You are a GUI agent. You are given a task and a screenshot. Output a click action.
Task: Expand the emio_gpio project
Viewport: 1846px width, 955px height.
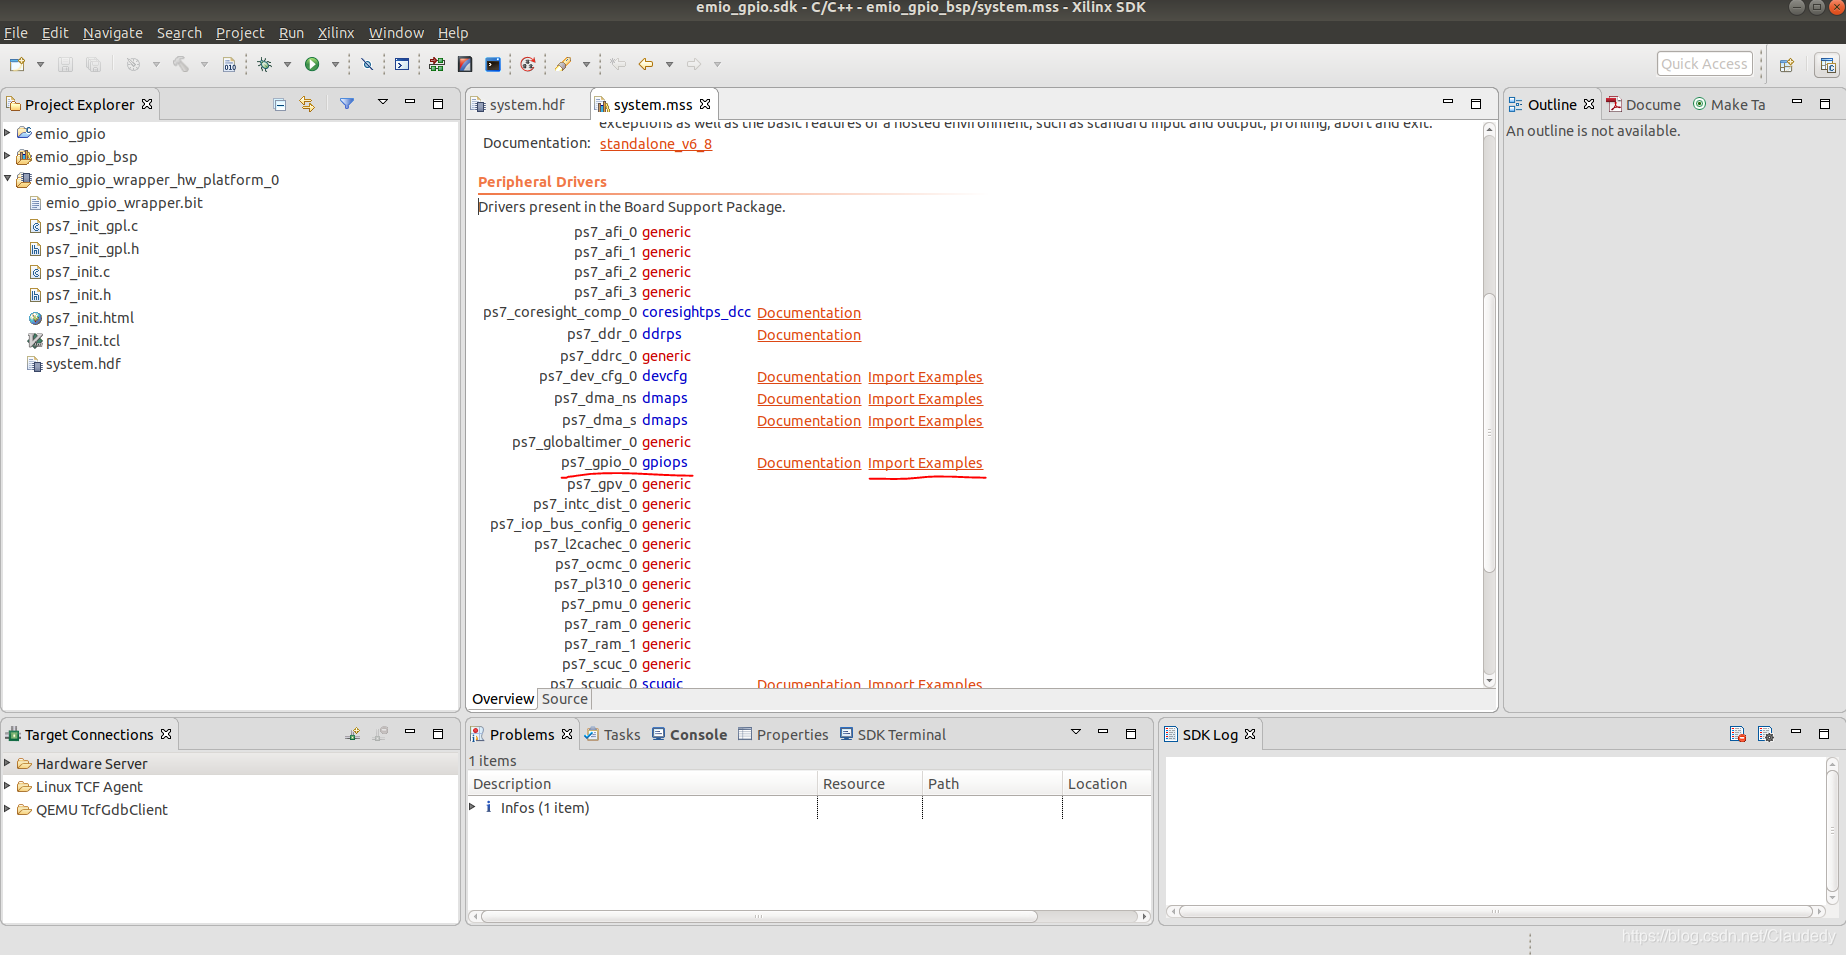tap(7, 133)
